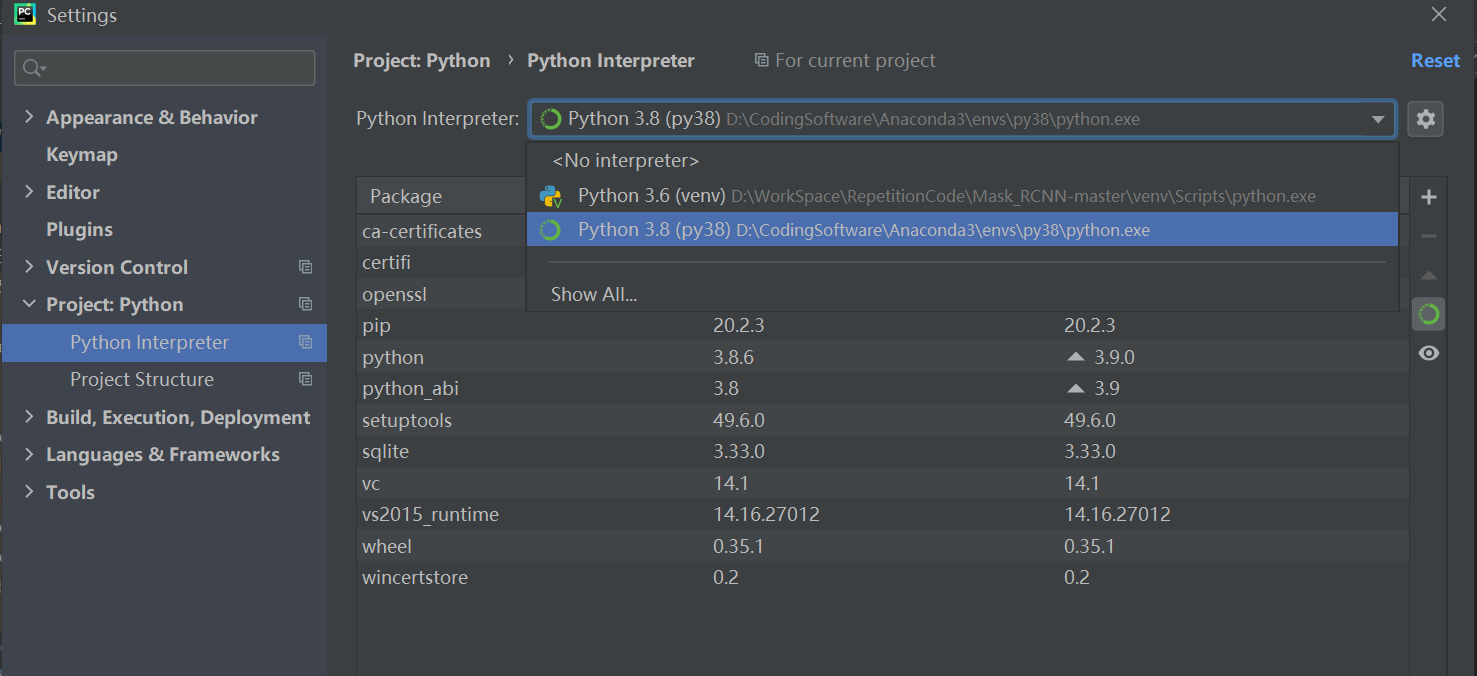Open the Python Interpreter dropdown arrow

point(1378,120)
